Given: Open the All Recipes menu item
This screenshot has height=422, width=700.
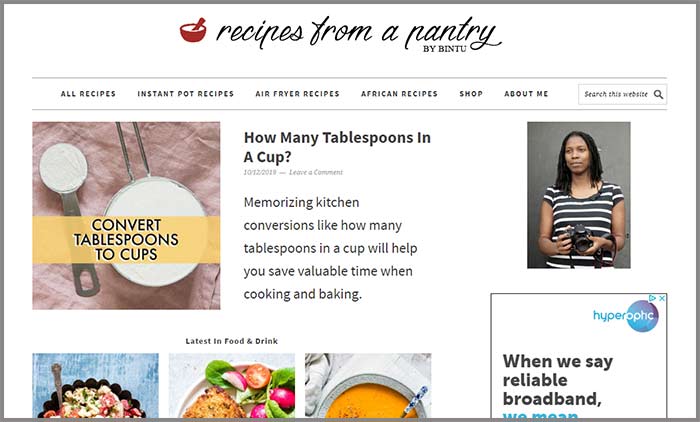Looking at the screenshot, I should (x=88, y=94).
